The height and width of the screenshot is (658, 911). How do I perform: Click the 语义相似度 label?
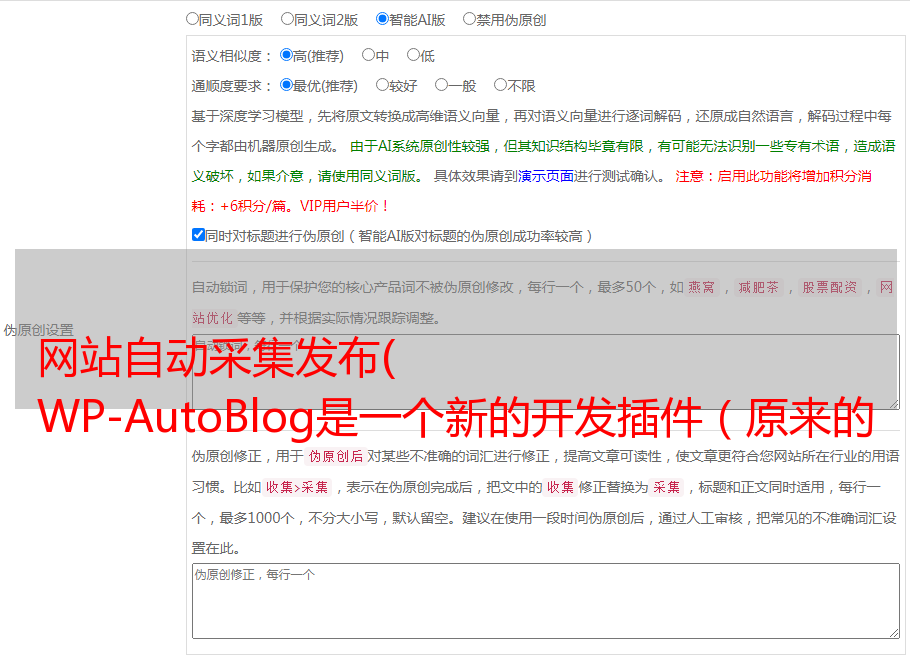(x=227, y=56)
